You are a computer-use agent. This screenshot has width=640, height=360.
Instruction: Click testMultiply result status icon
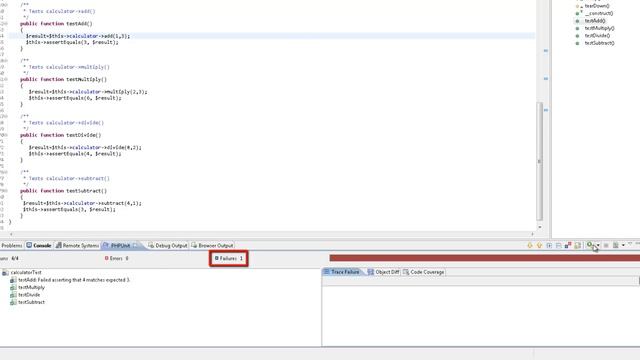(13, 287)
